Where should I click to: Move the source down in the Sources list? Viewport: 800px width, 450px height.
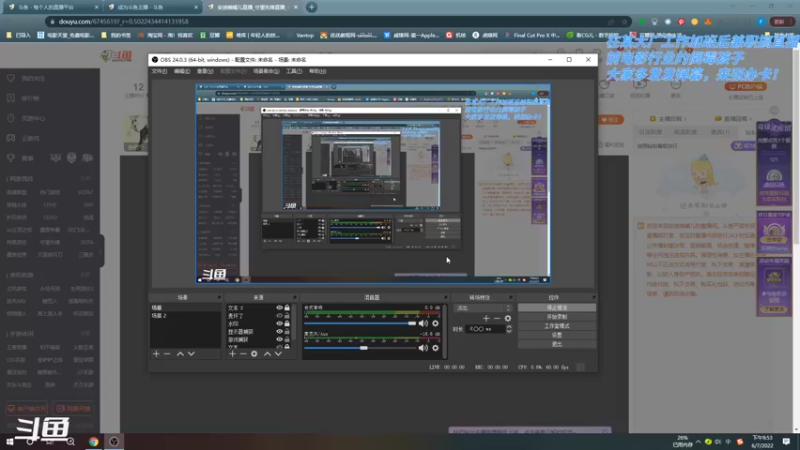click(278, 354)
